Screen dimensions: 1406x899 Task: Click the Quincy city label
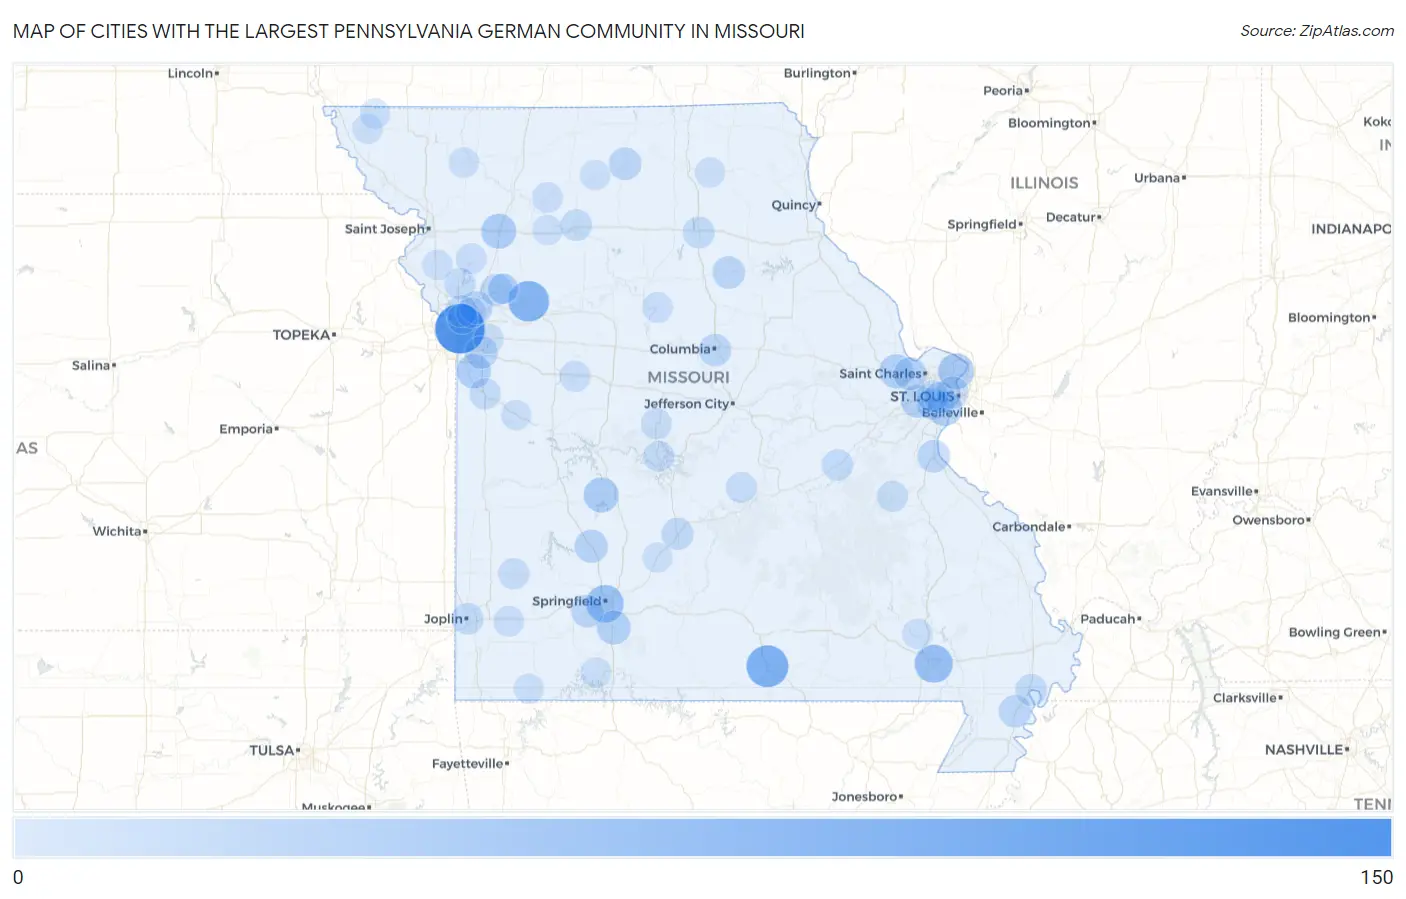(794, 205)
